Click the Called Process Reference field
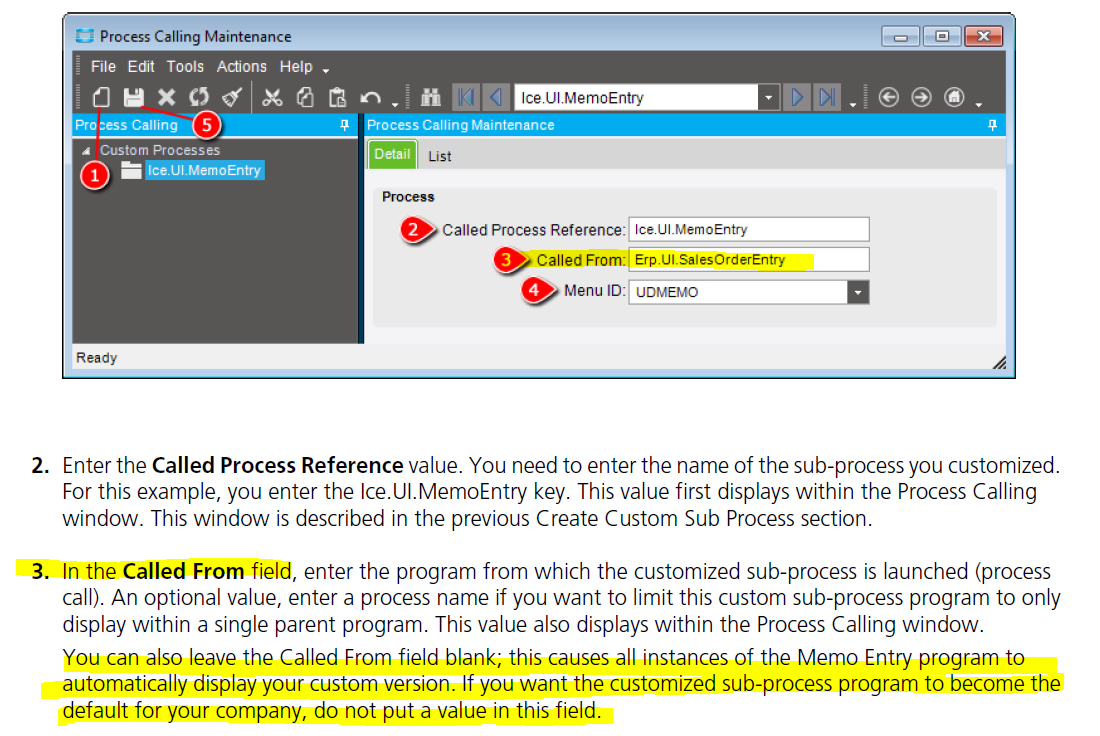The image size is (1100, 736). 749,229
